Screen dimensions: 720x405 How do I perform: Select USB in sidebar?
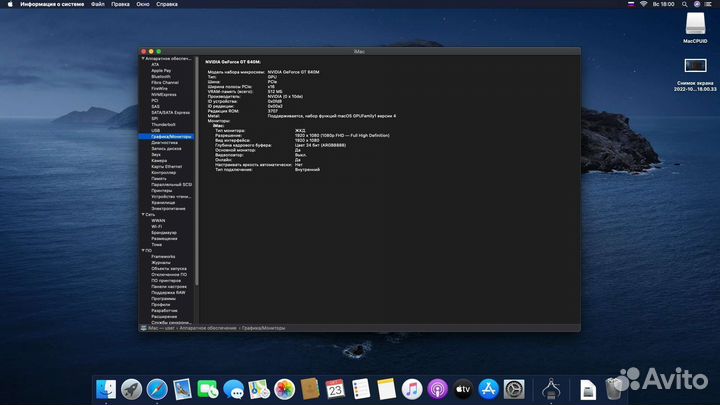[156, 130]
